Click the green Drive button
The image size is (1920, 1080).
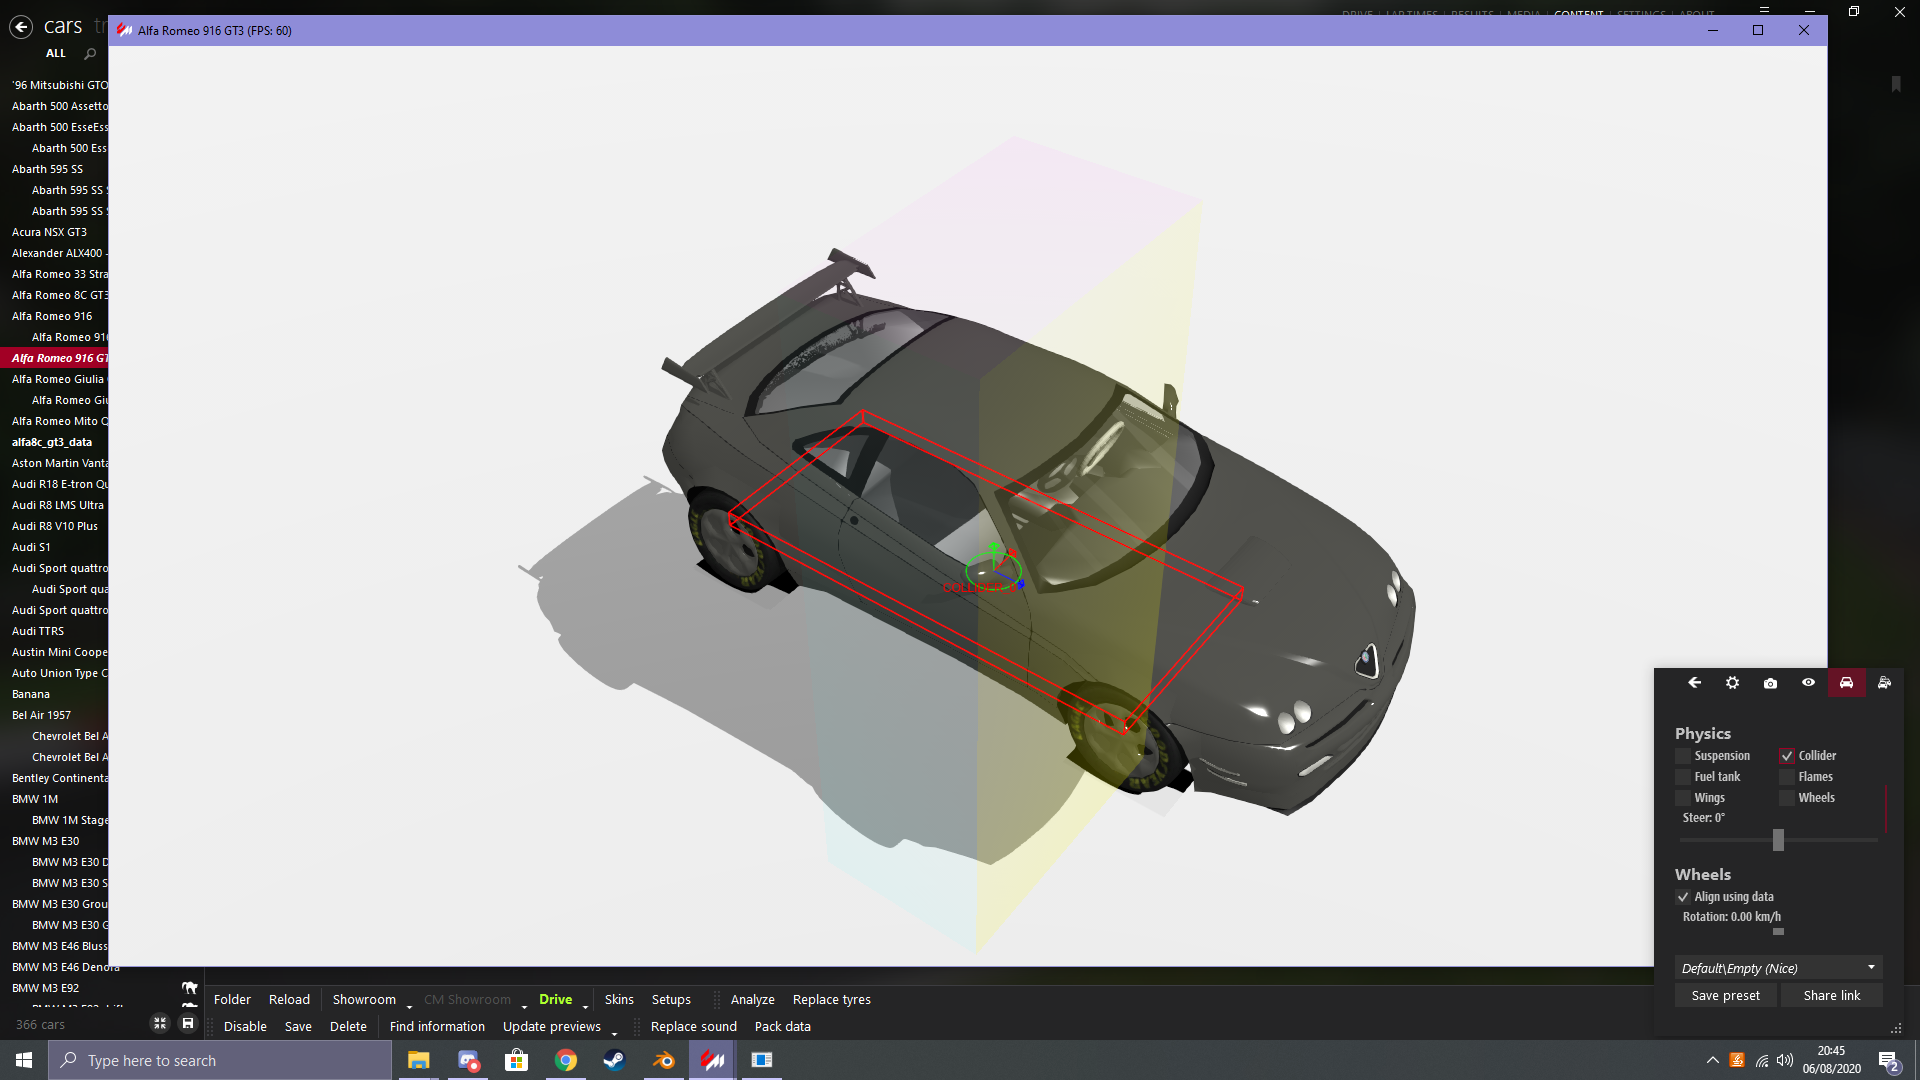click(555, 1000)
